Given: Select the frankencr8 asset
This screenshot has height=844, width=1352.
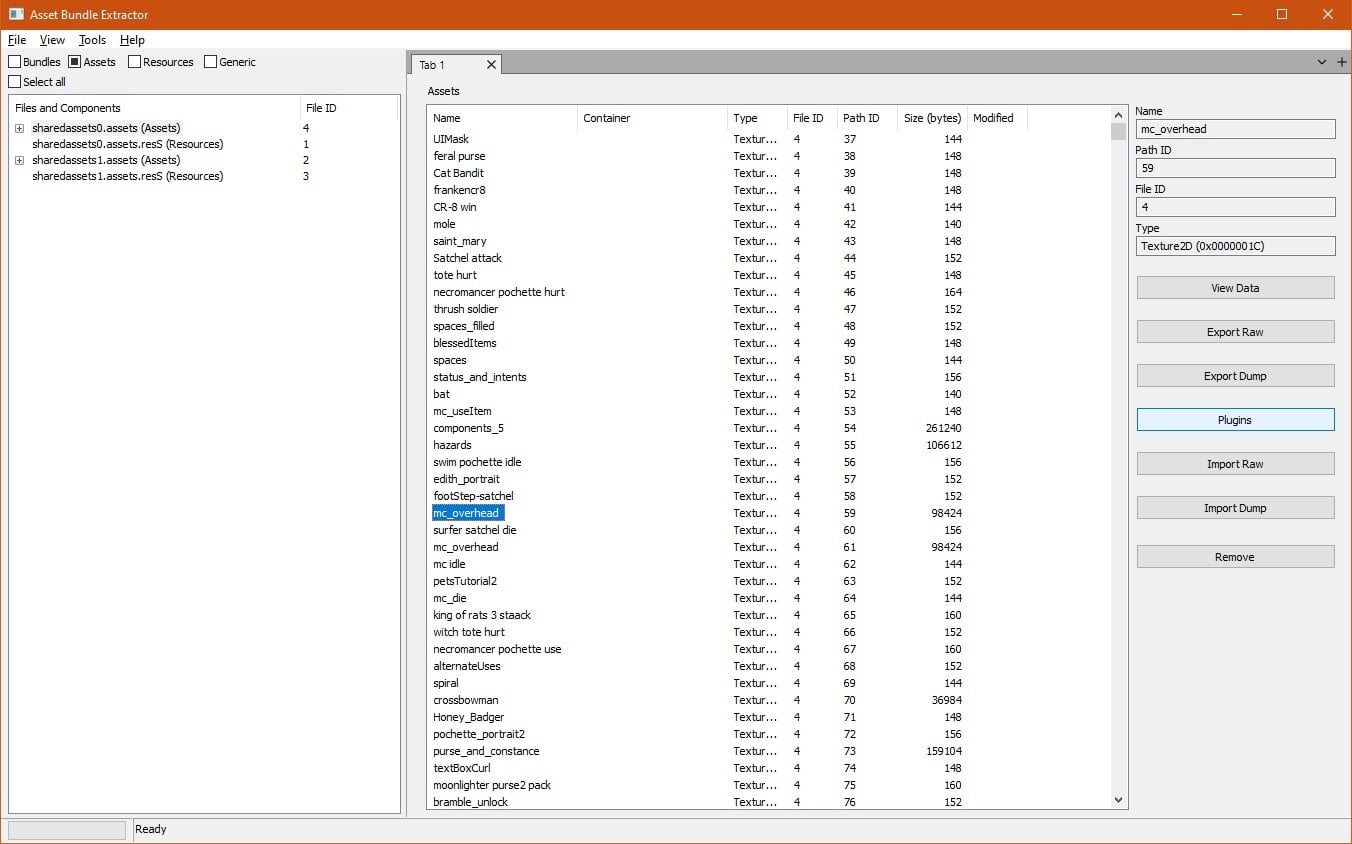Looking at the screenshot, I should point(459,190).
